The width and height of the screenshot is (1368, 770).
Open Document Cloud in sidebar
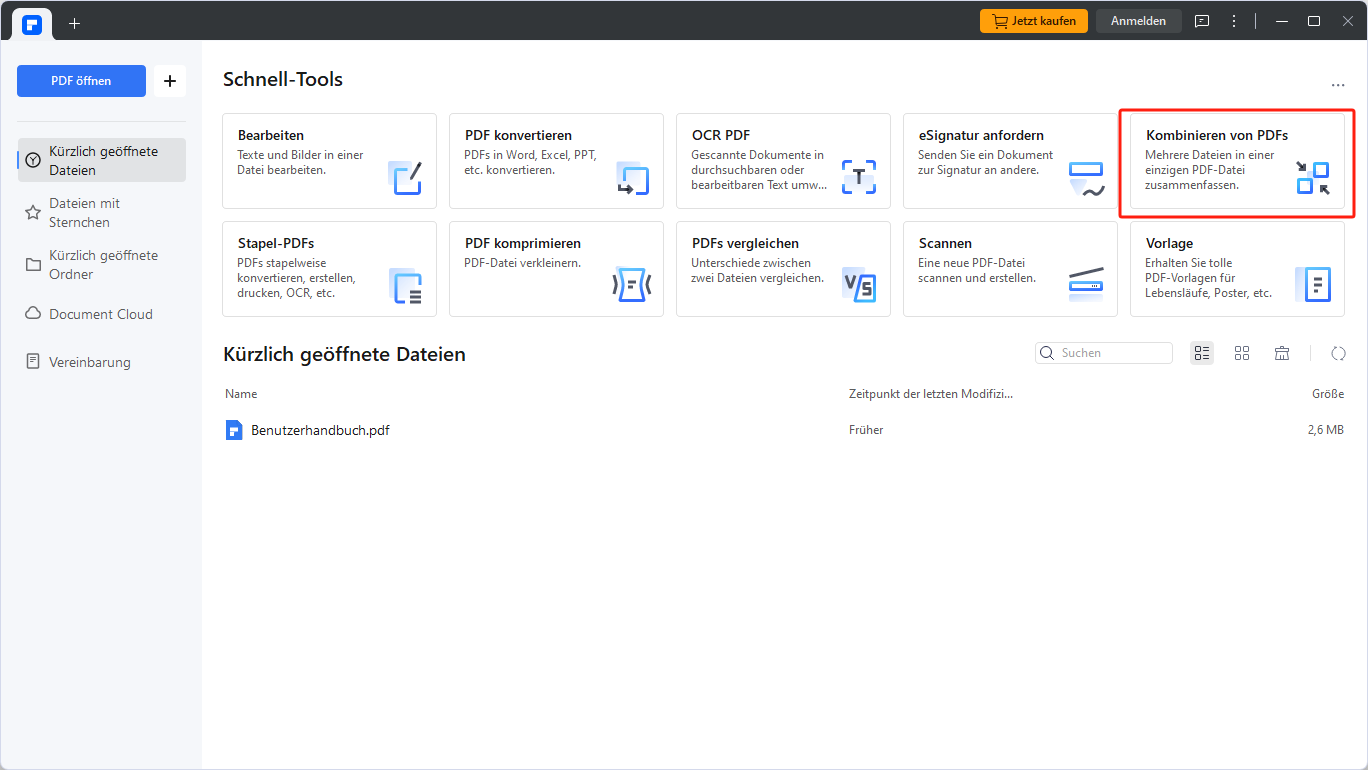coord(102,314)
